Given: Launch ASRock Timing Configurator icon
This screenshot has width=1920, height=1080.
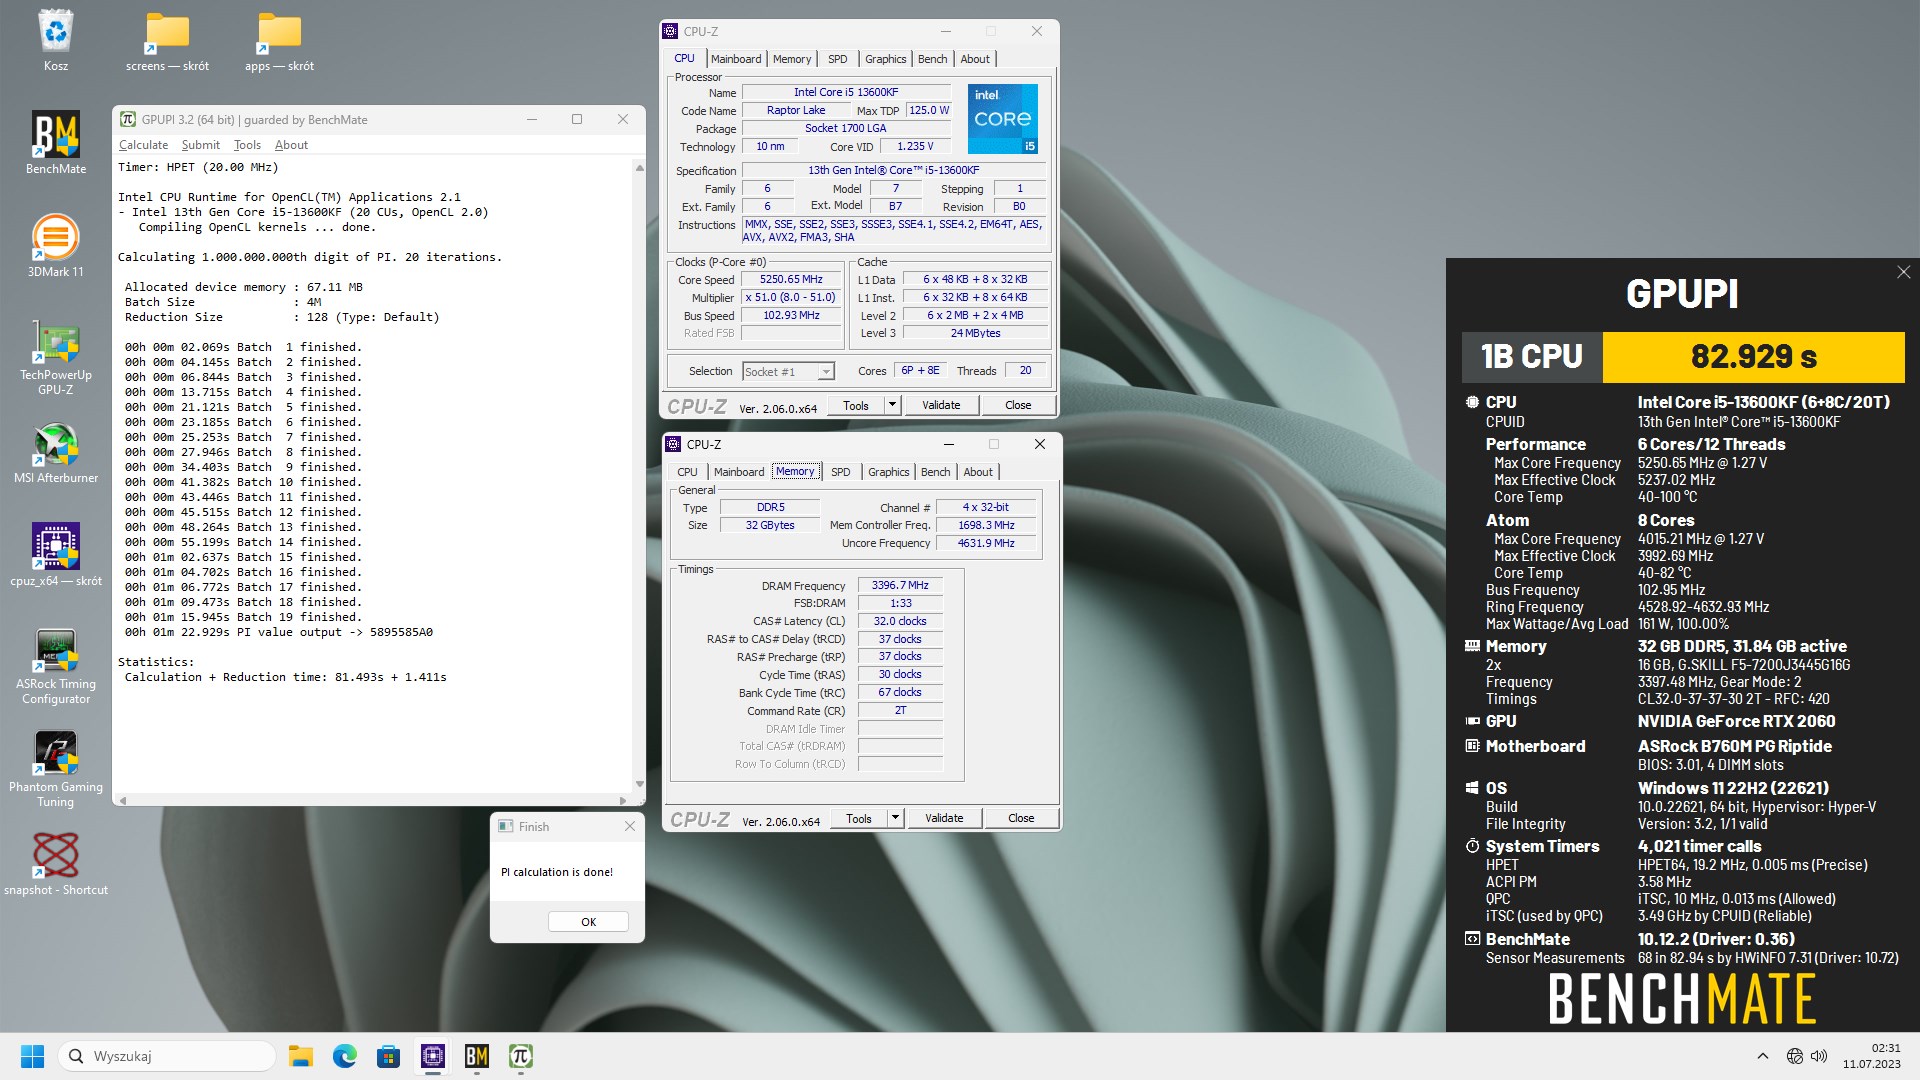Looking at the screenshot, I should pyautogui.click(x=56, y=666).
